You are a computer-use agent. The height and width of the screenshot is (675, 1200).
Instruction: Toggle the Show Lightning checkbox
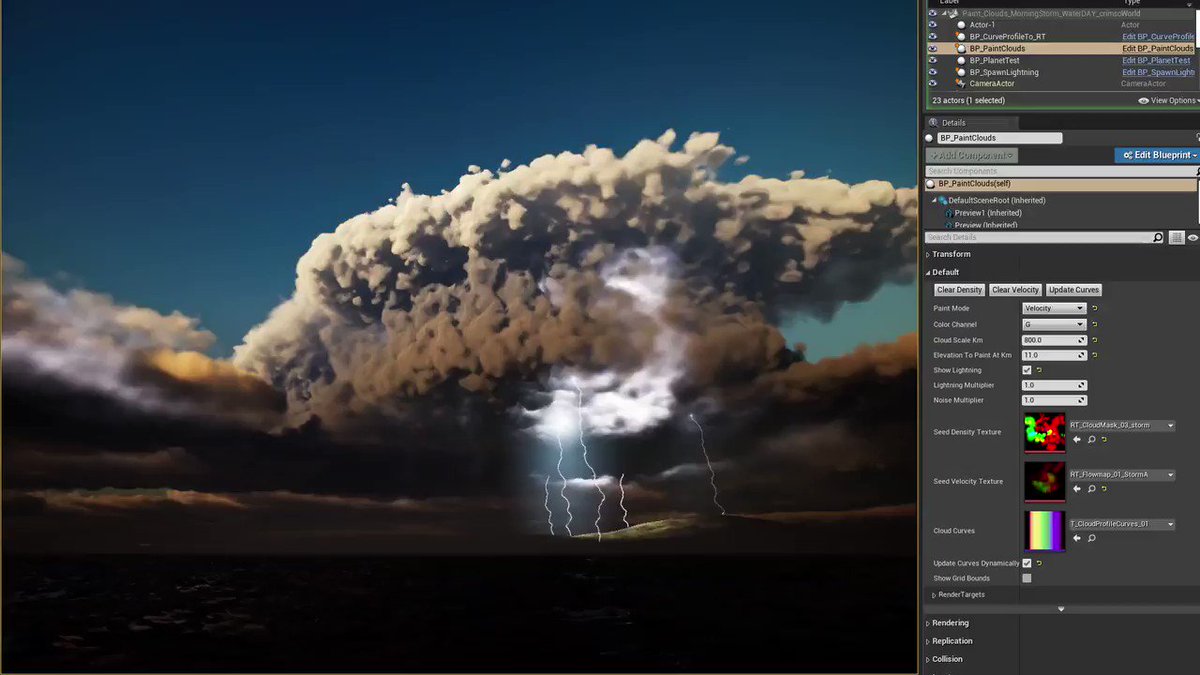coord(1027,370)
